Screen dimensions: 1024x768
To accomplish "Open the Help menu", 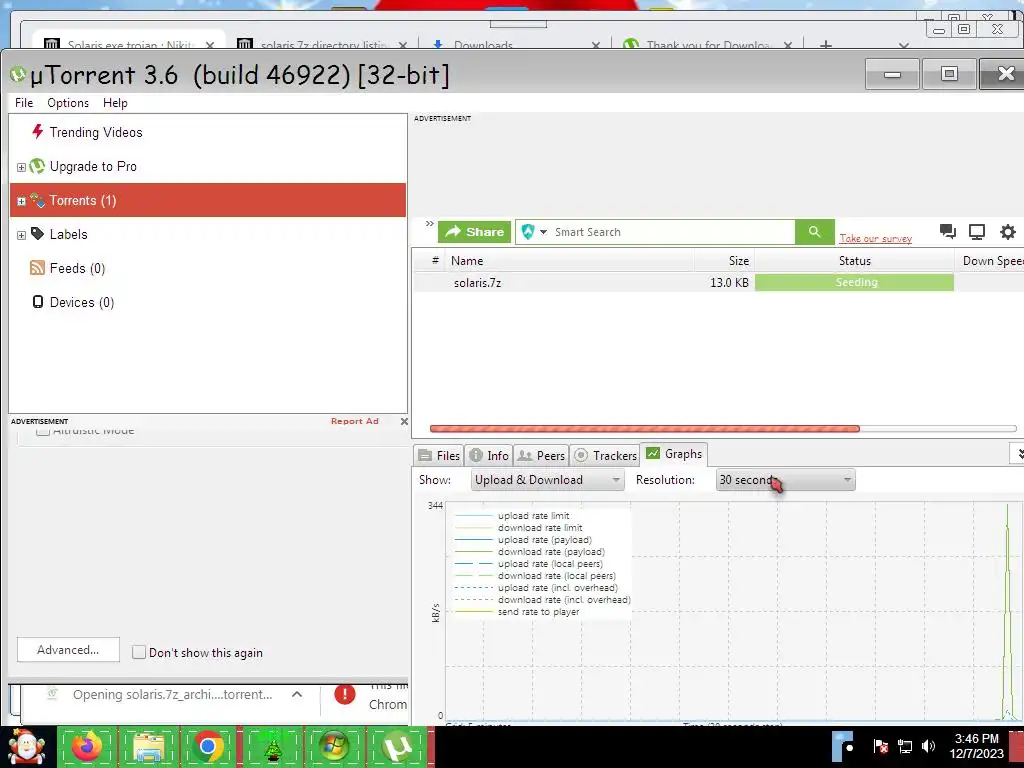I will pos(115,103).
